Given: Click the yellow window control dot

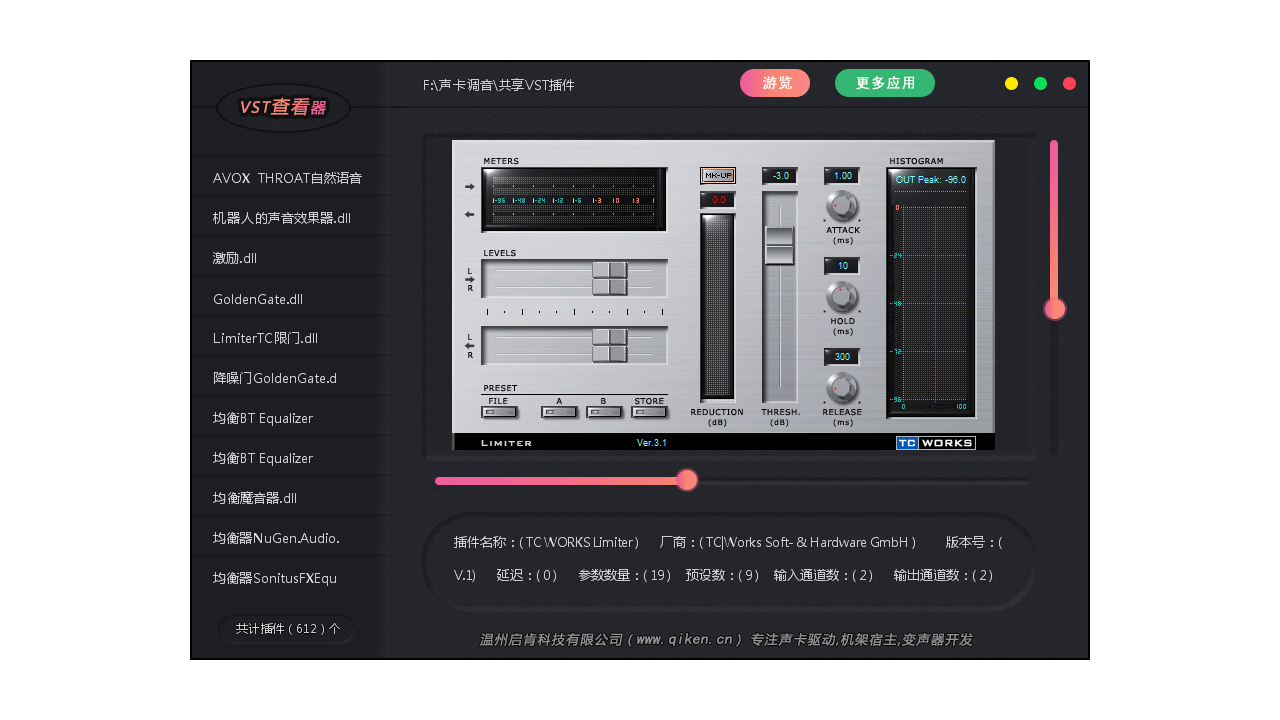Looking at the screenshot, I should [1011, 84].
